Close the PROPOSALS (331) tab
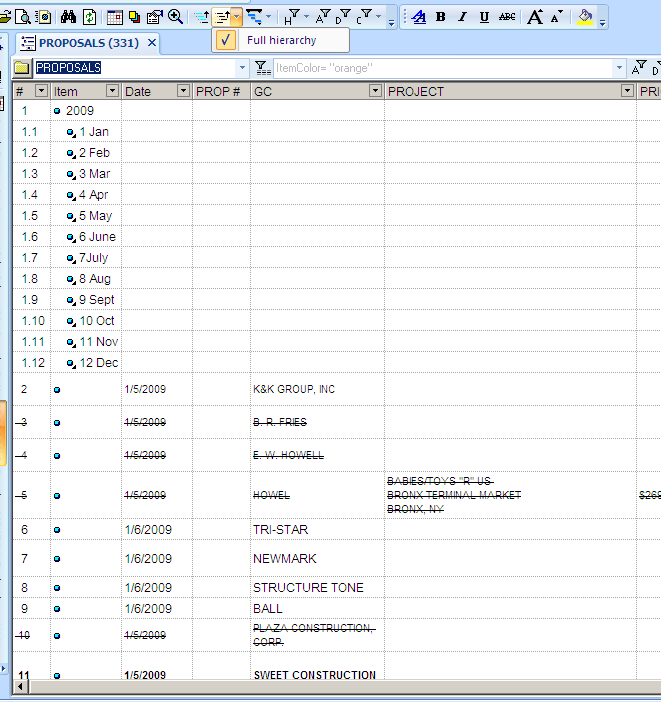 tap(152, 43)
